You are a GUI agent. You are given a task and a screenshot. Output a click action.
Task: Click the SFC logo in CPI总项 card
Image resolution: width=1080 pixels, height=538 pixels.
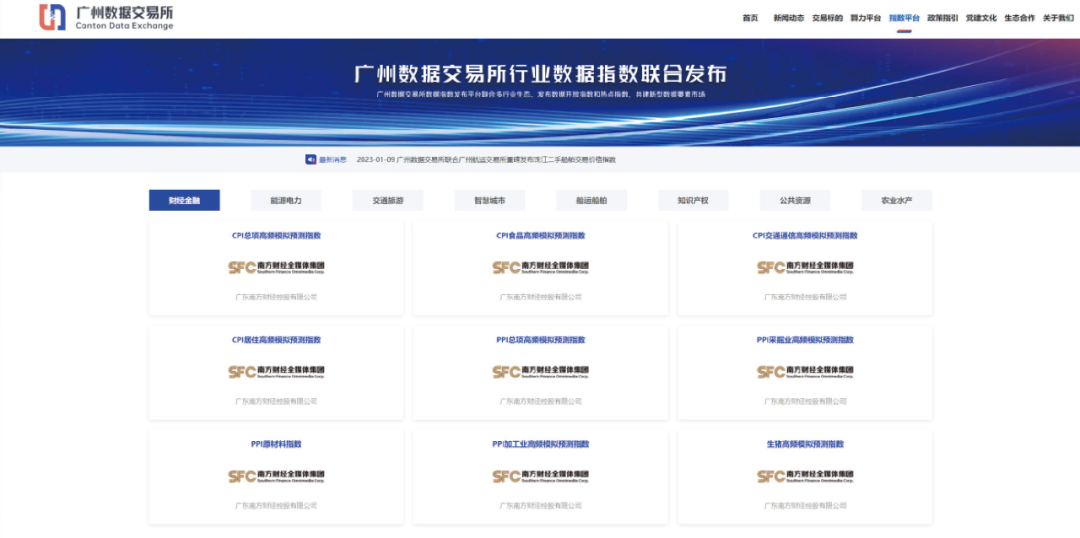point(276,267)
